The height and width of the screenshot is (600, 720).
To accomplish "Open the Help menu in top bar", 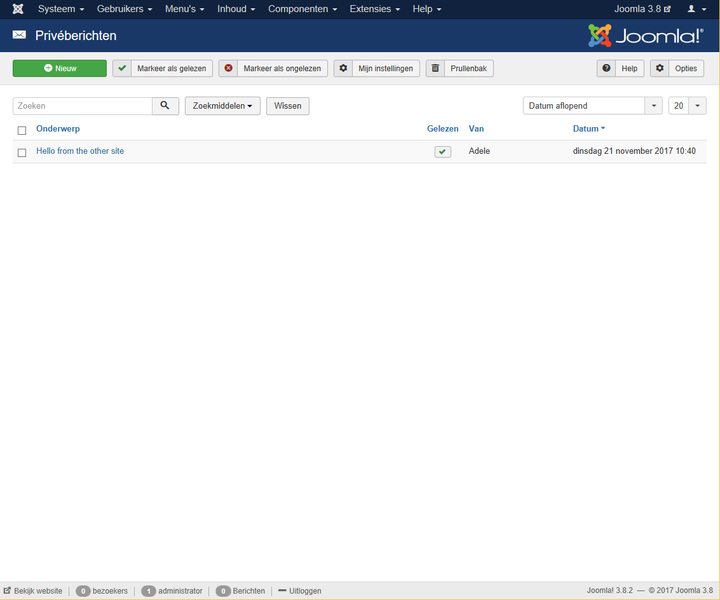I will tap(427, 9).
